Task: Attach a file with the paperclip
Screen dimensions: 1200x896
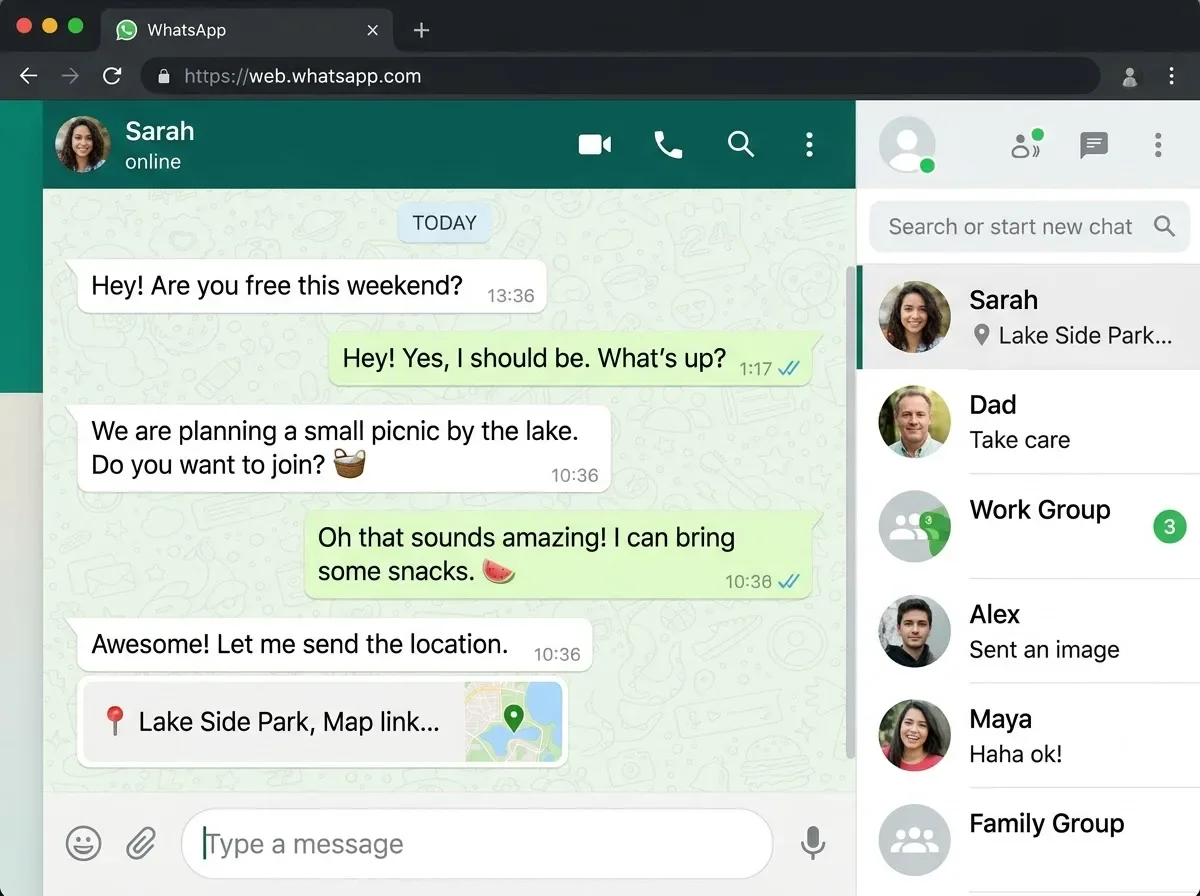Action: click(141, 844)
